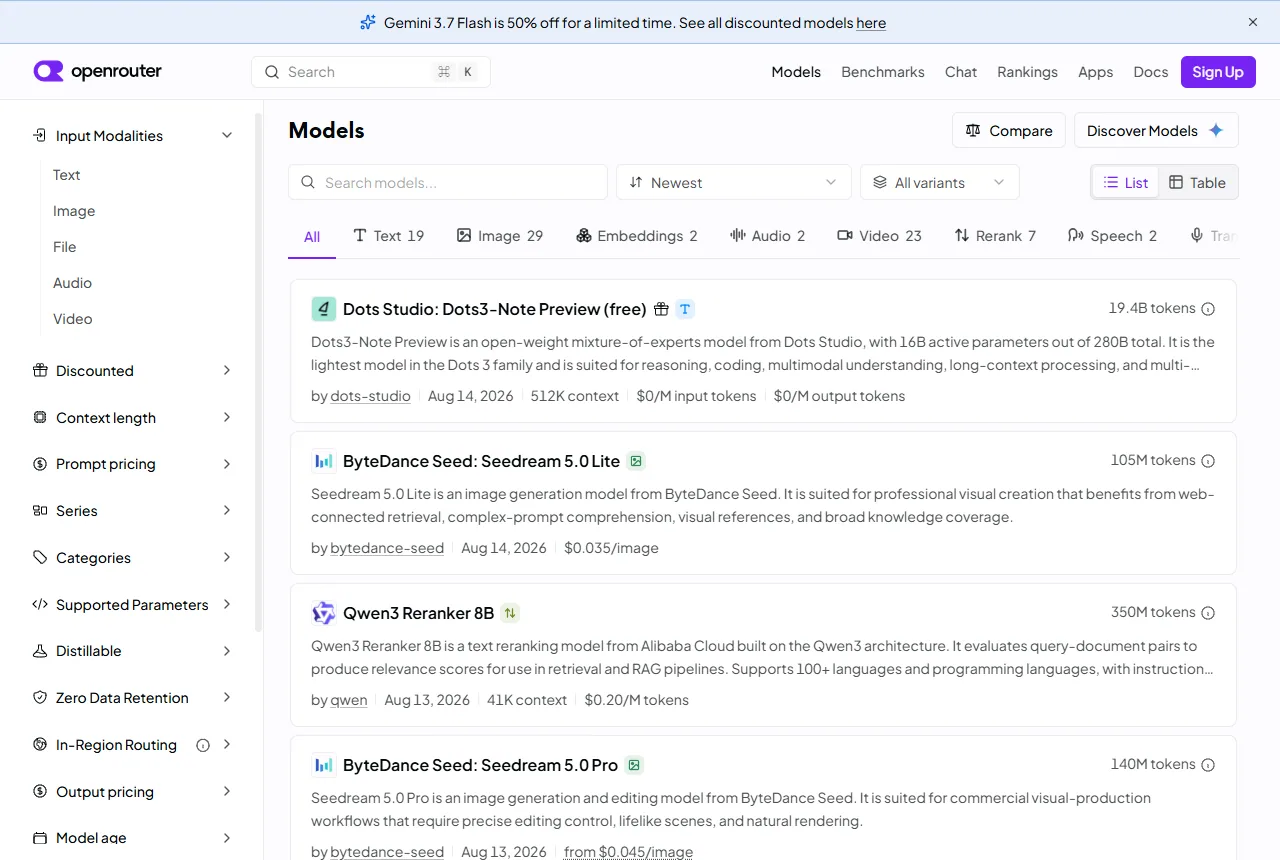Expand the Context length filter
The image size is (1280, 860).
[132, 417]
